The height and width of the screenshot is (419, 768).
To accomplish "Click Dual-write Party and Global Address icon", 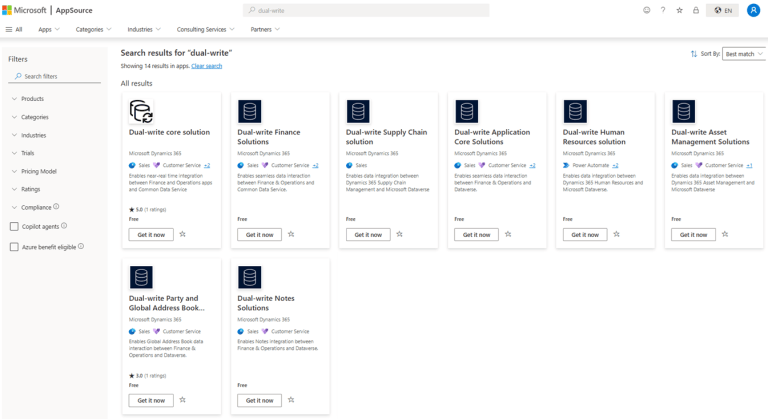I will 141,277.
